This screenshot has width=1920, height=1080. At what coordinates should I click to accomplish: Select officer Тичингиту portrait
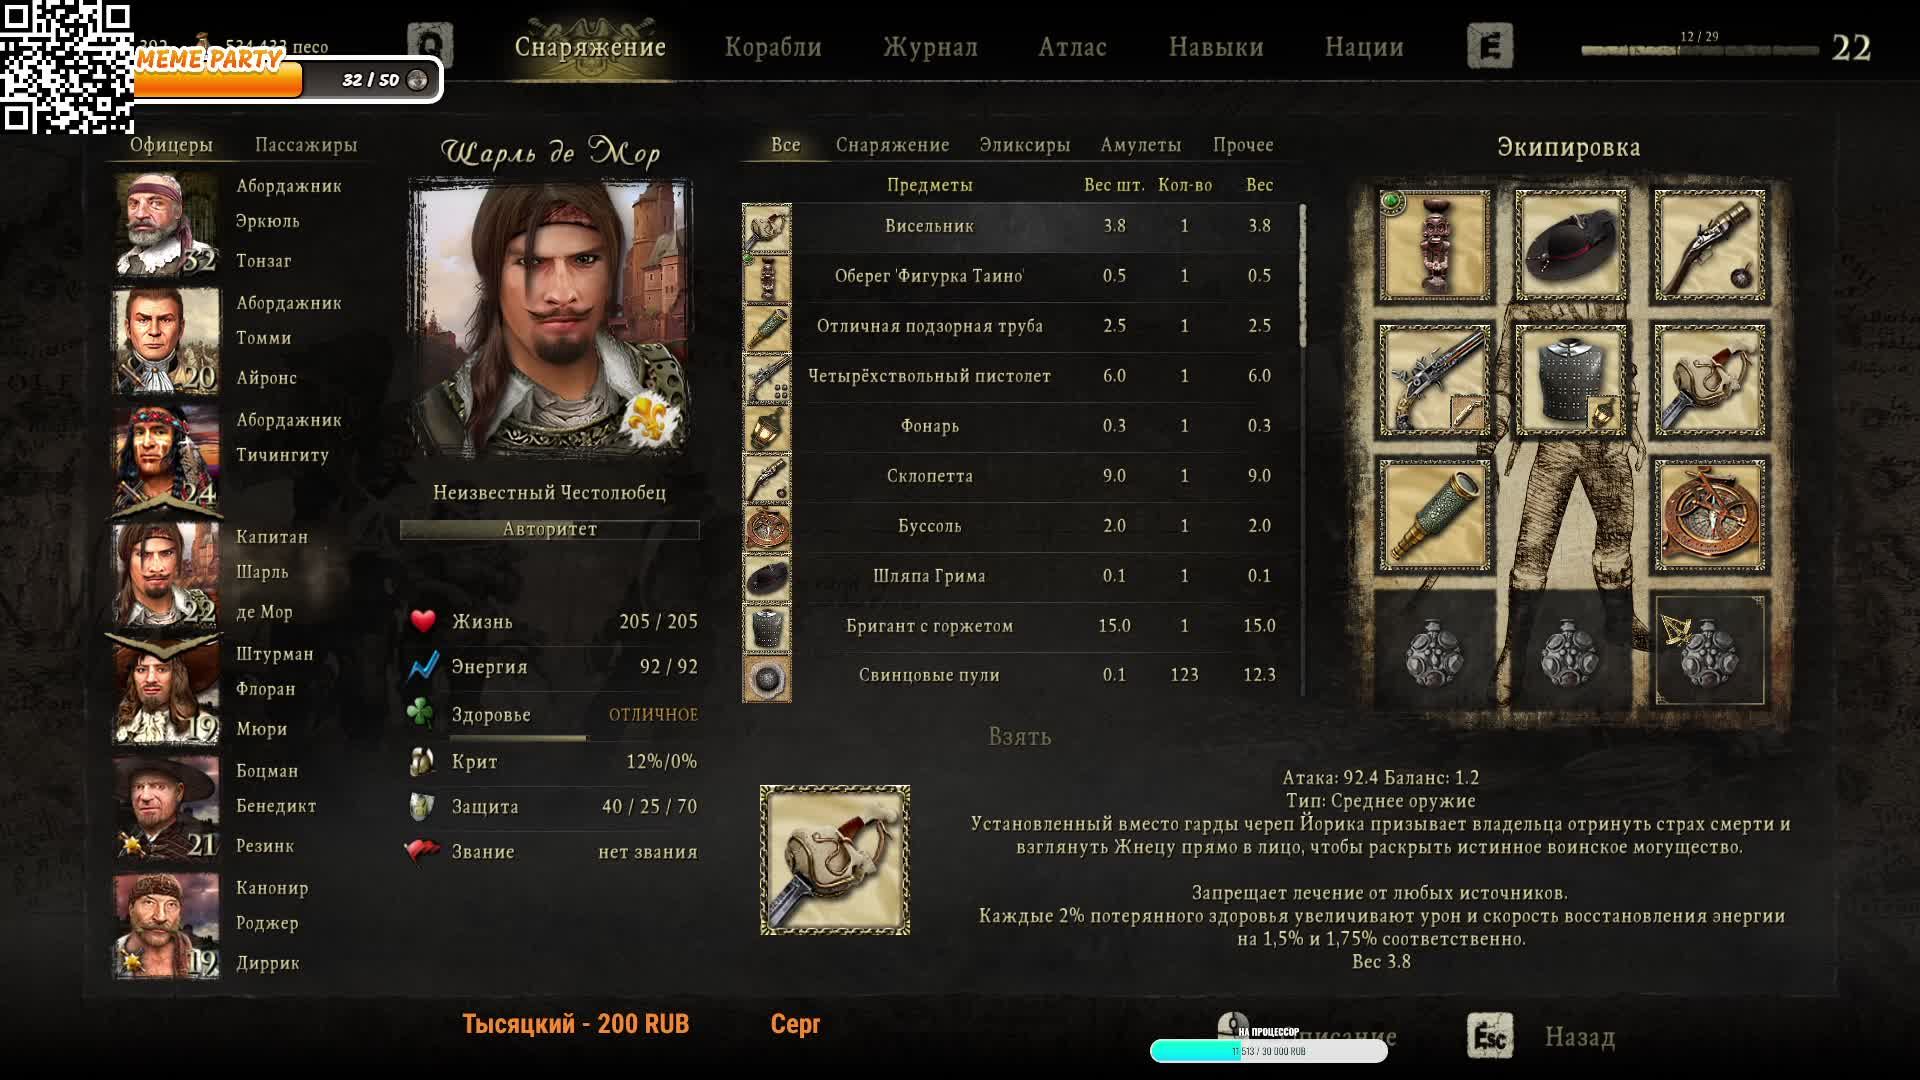165,458
